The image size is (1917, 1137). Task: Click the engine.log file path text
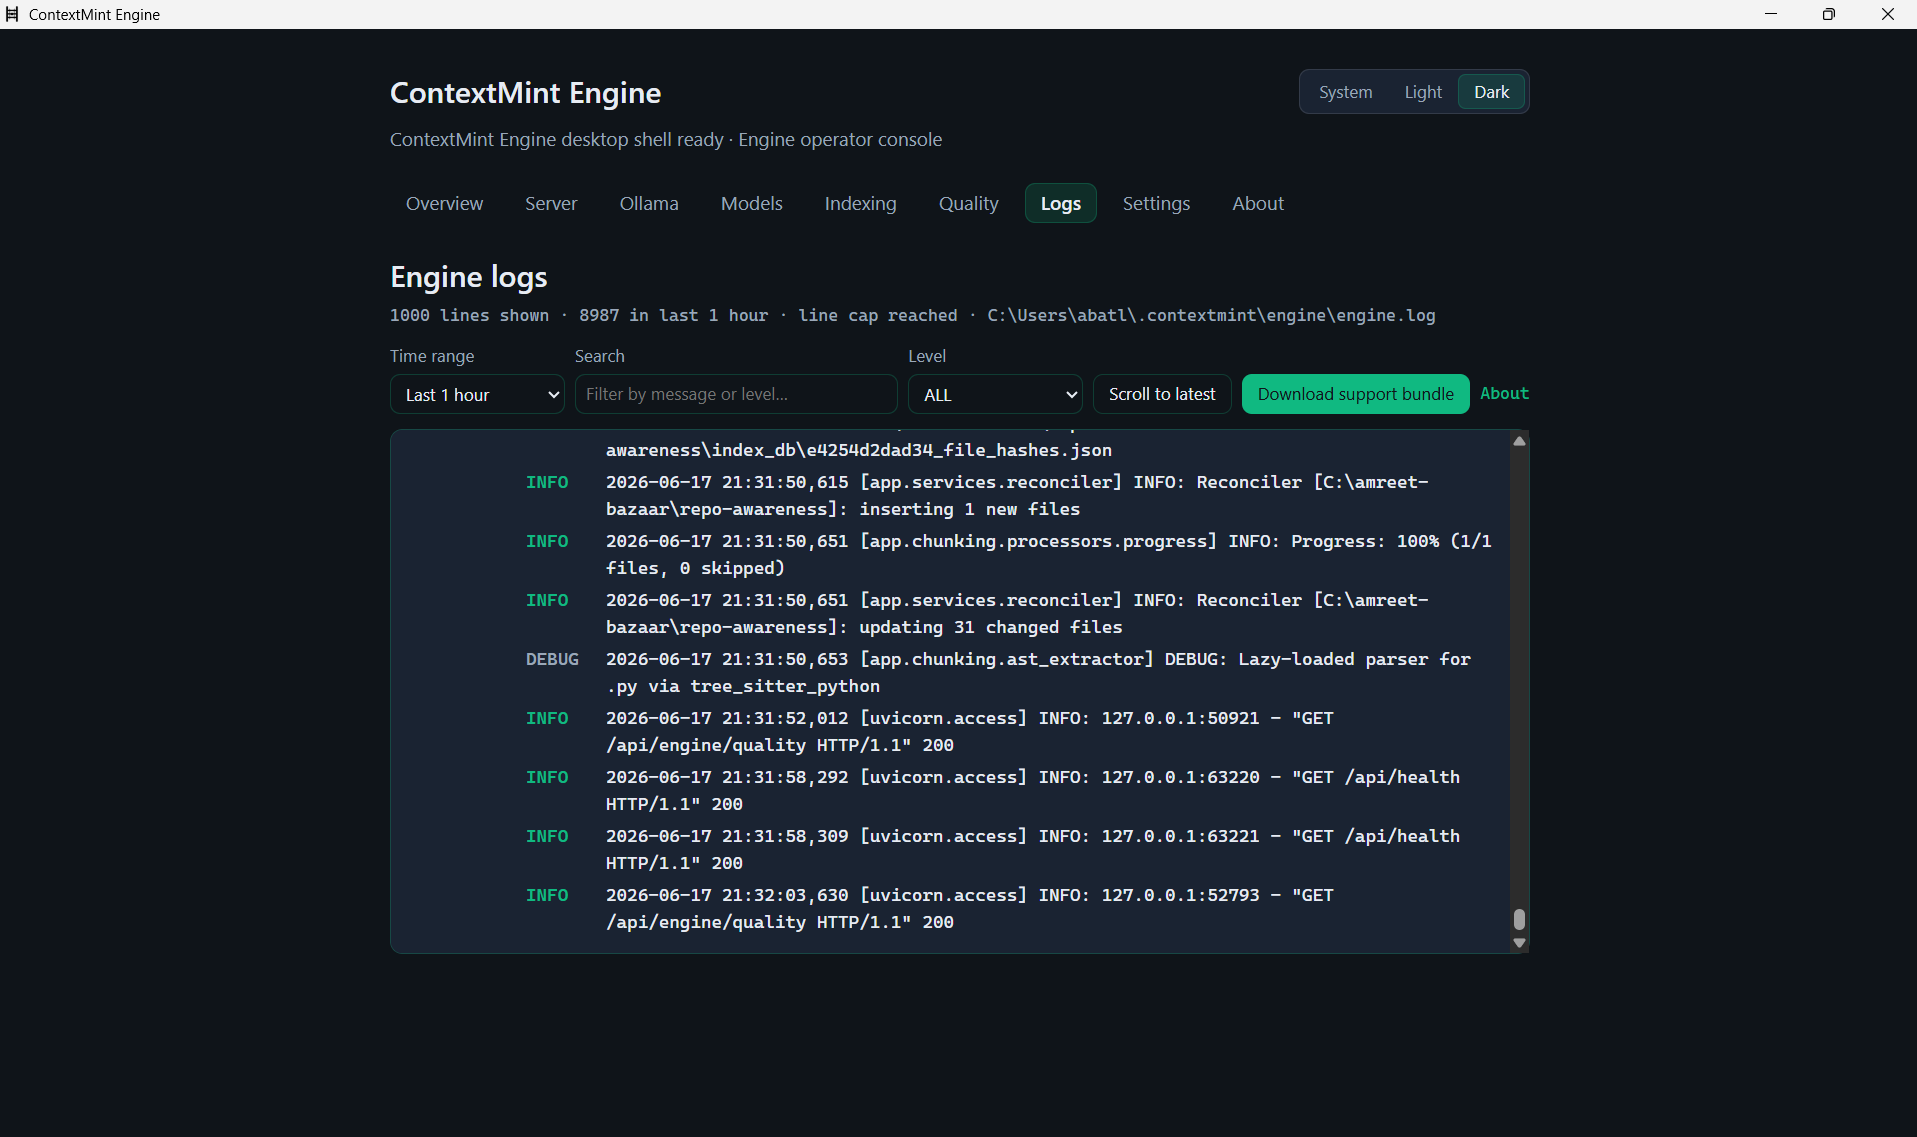click(1211, 315)
